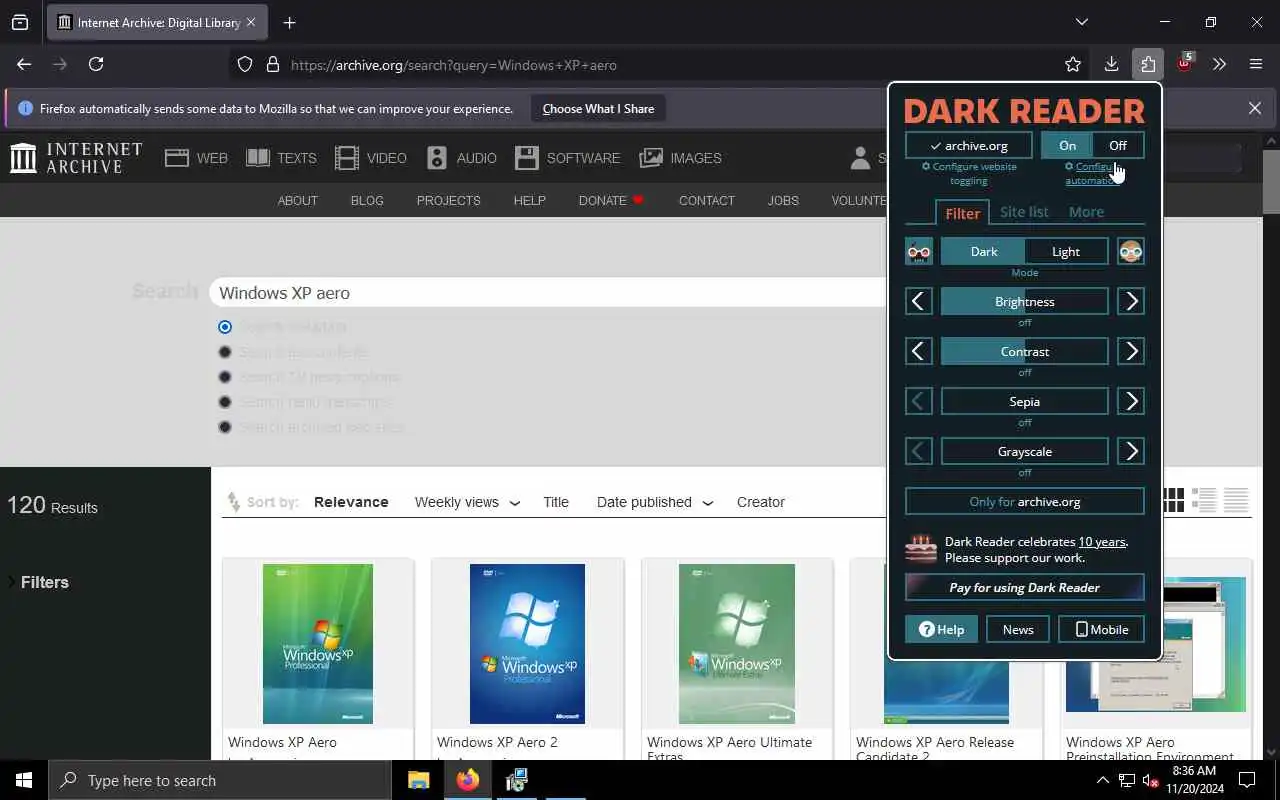Show hidden system tray icons
Viewport: 1280px width, 800px height.
click(x=1103, y=780)
